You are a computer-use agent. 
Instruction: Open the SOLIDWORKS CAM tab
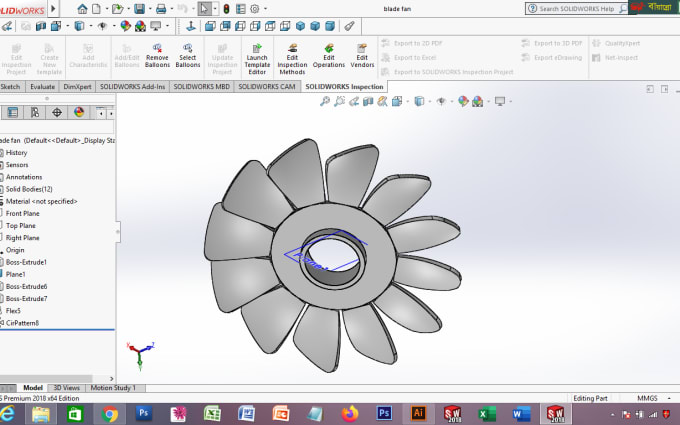[267, 87]
